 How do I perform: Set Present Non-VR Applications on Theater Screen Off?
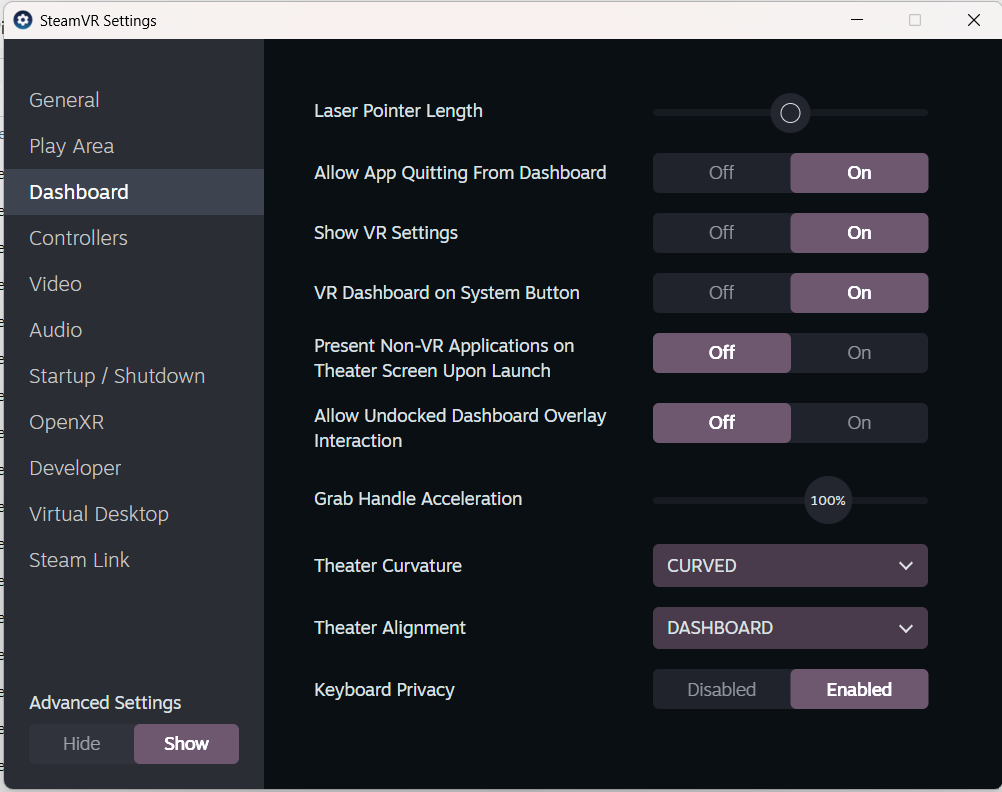click(x=721, y=353)
